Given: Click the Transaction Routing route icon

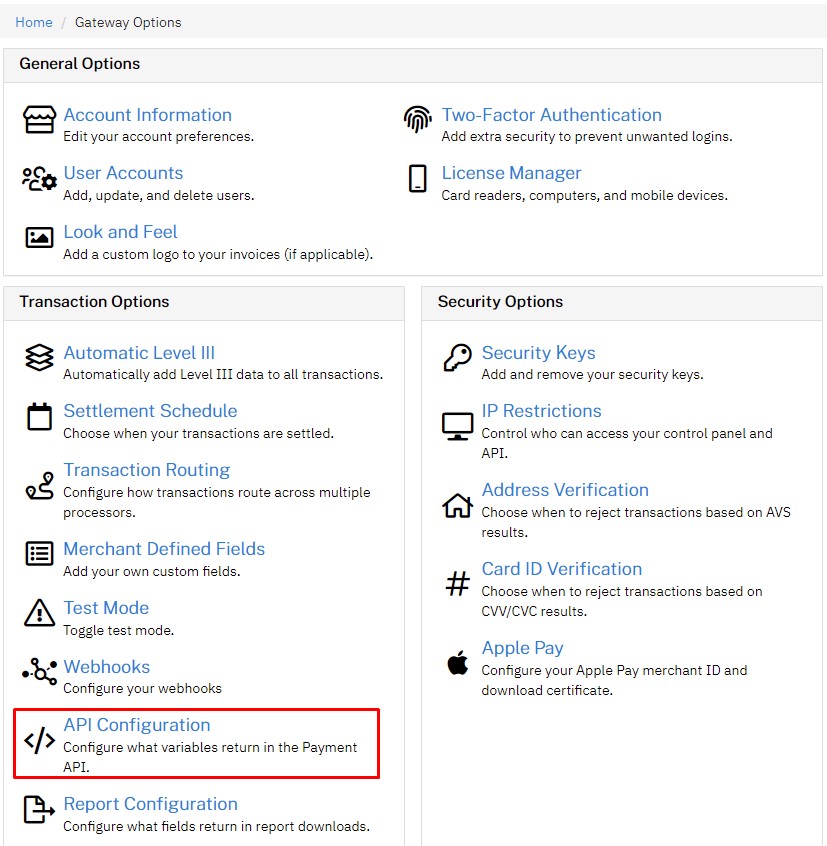Looking at the screenshot, I should (39, 486).
